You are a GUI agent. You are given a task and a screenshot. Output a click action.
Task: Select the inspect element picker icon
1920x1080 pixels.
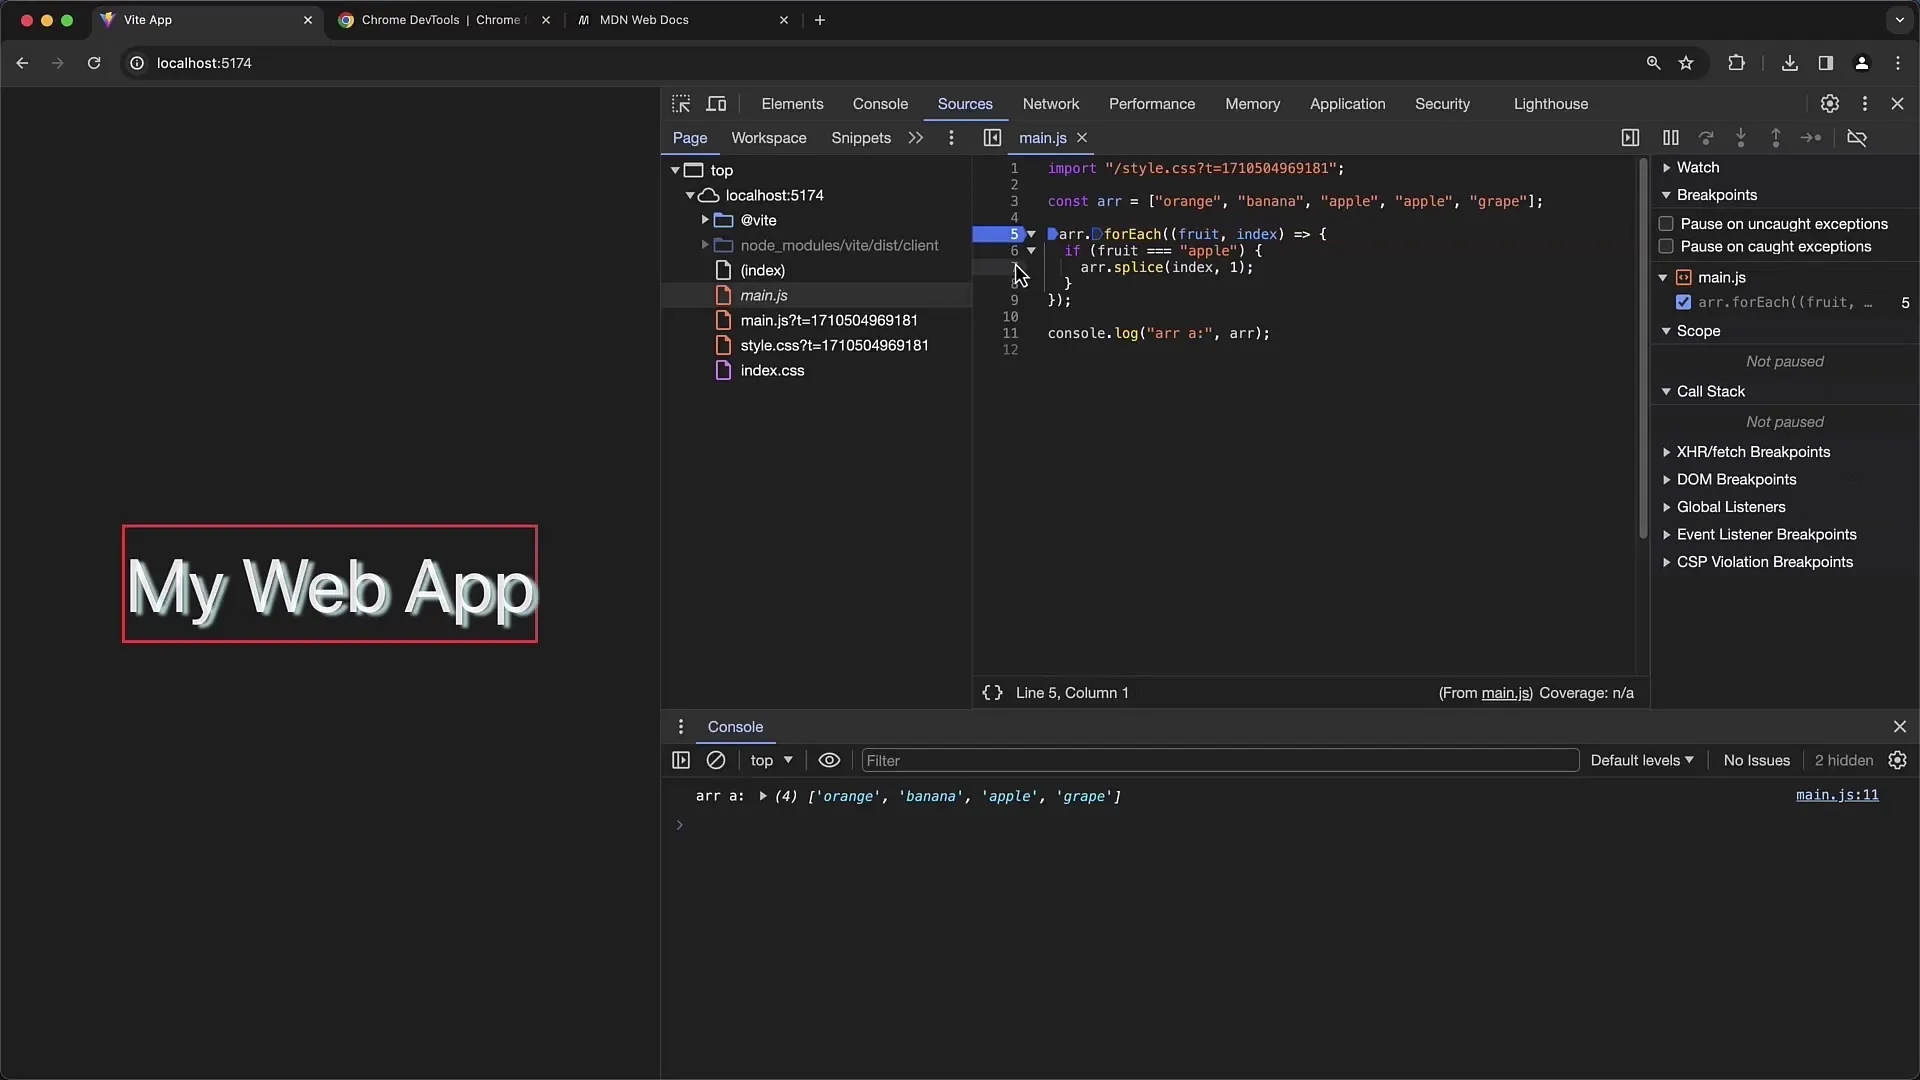pos(681,104)
